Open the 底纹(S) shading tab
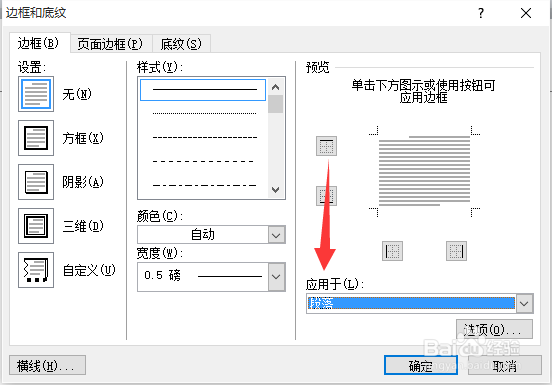Viewport: 552px width, 385px height. point(181,44)
